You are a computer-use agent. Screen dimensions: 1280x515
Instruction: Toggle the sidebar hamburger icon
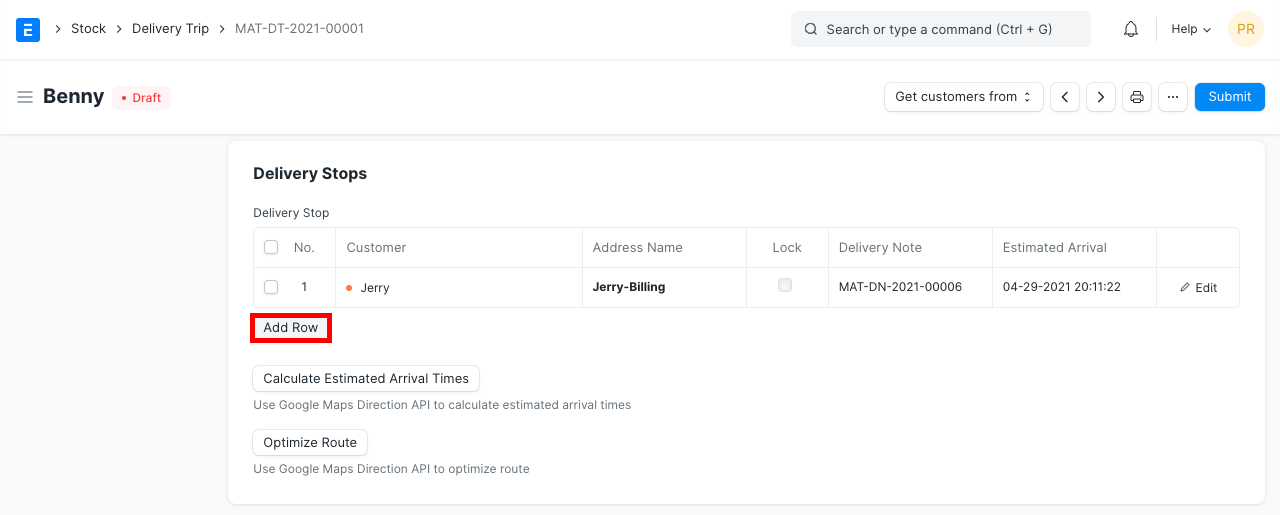pos(25,97)
